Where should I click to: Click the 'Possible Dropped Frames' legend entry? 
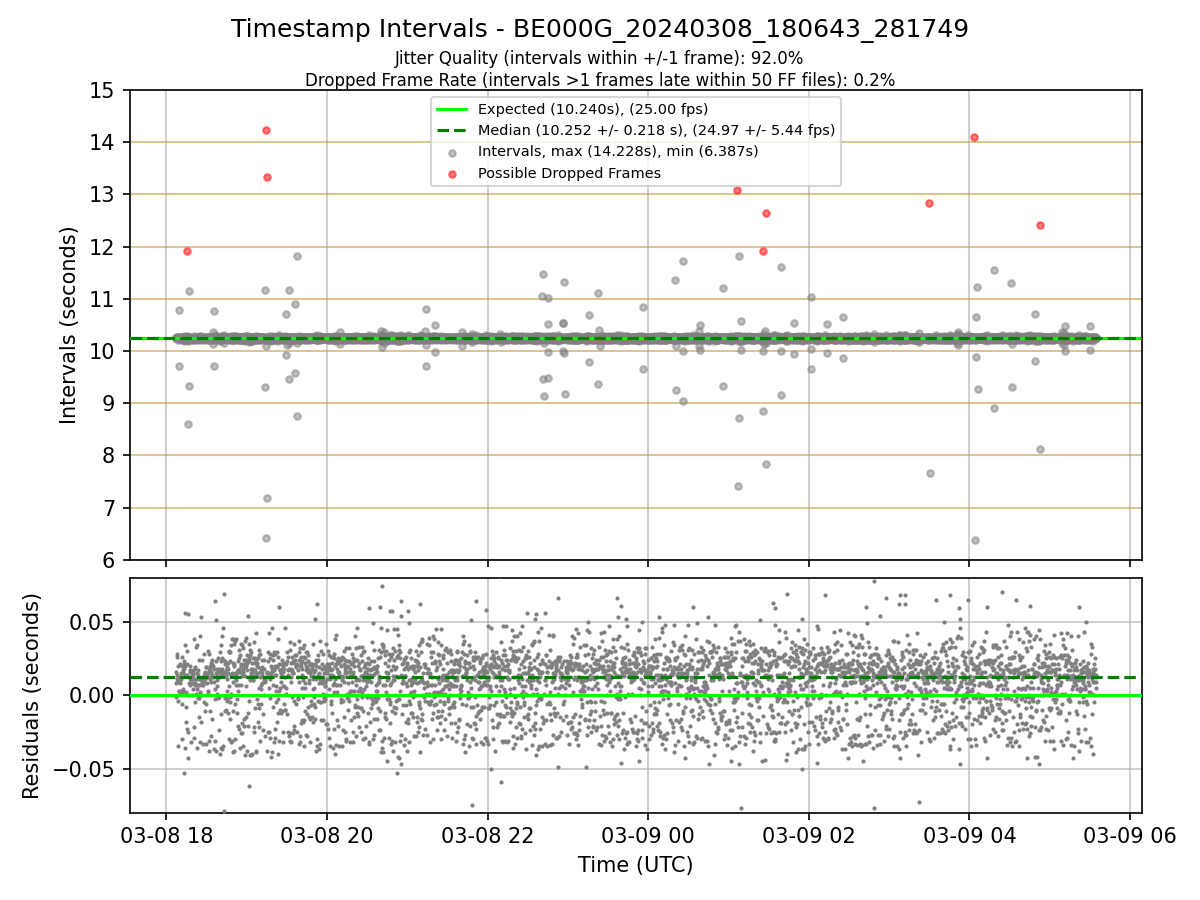(x=569, y=173)
